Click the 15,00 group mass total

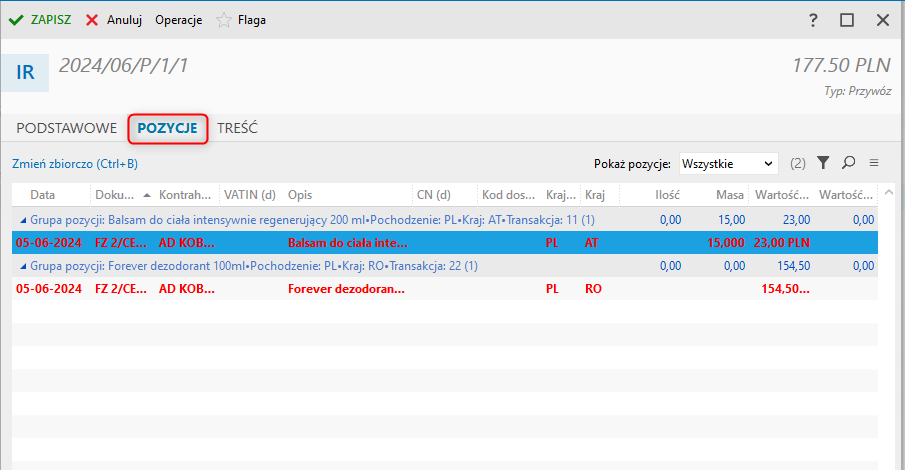point(732,220)
